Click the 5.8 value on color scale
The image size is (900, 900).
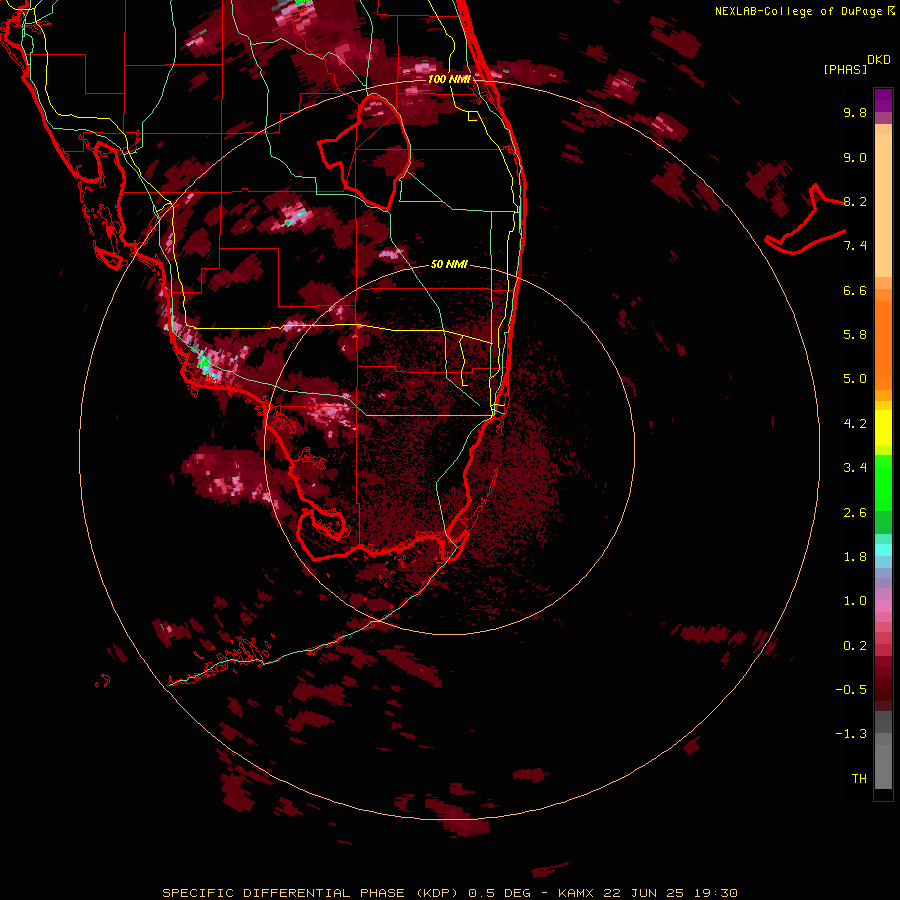(855, 335)
